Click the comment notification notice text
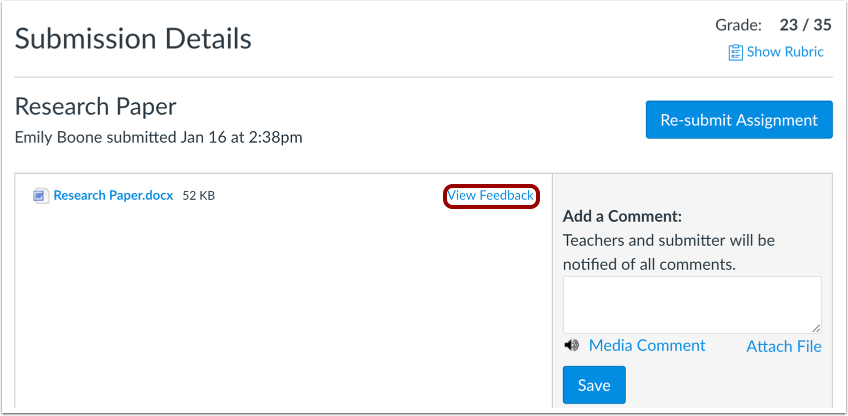 pyautogui.click(x=669, y=252)
